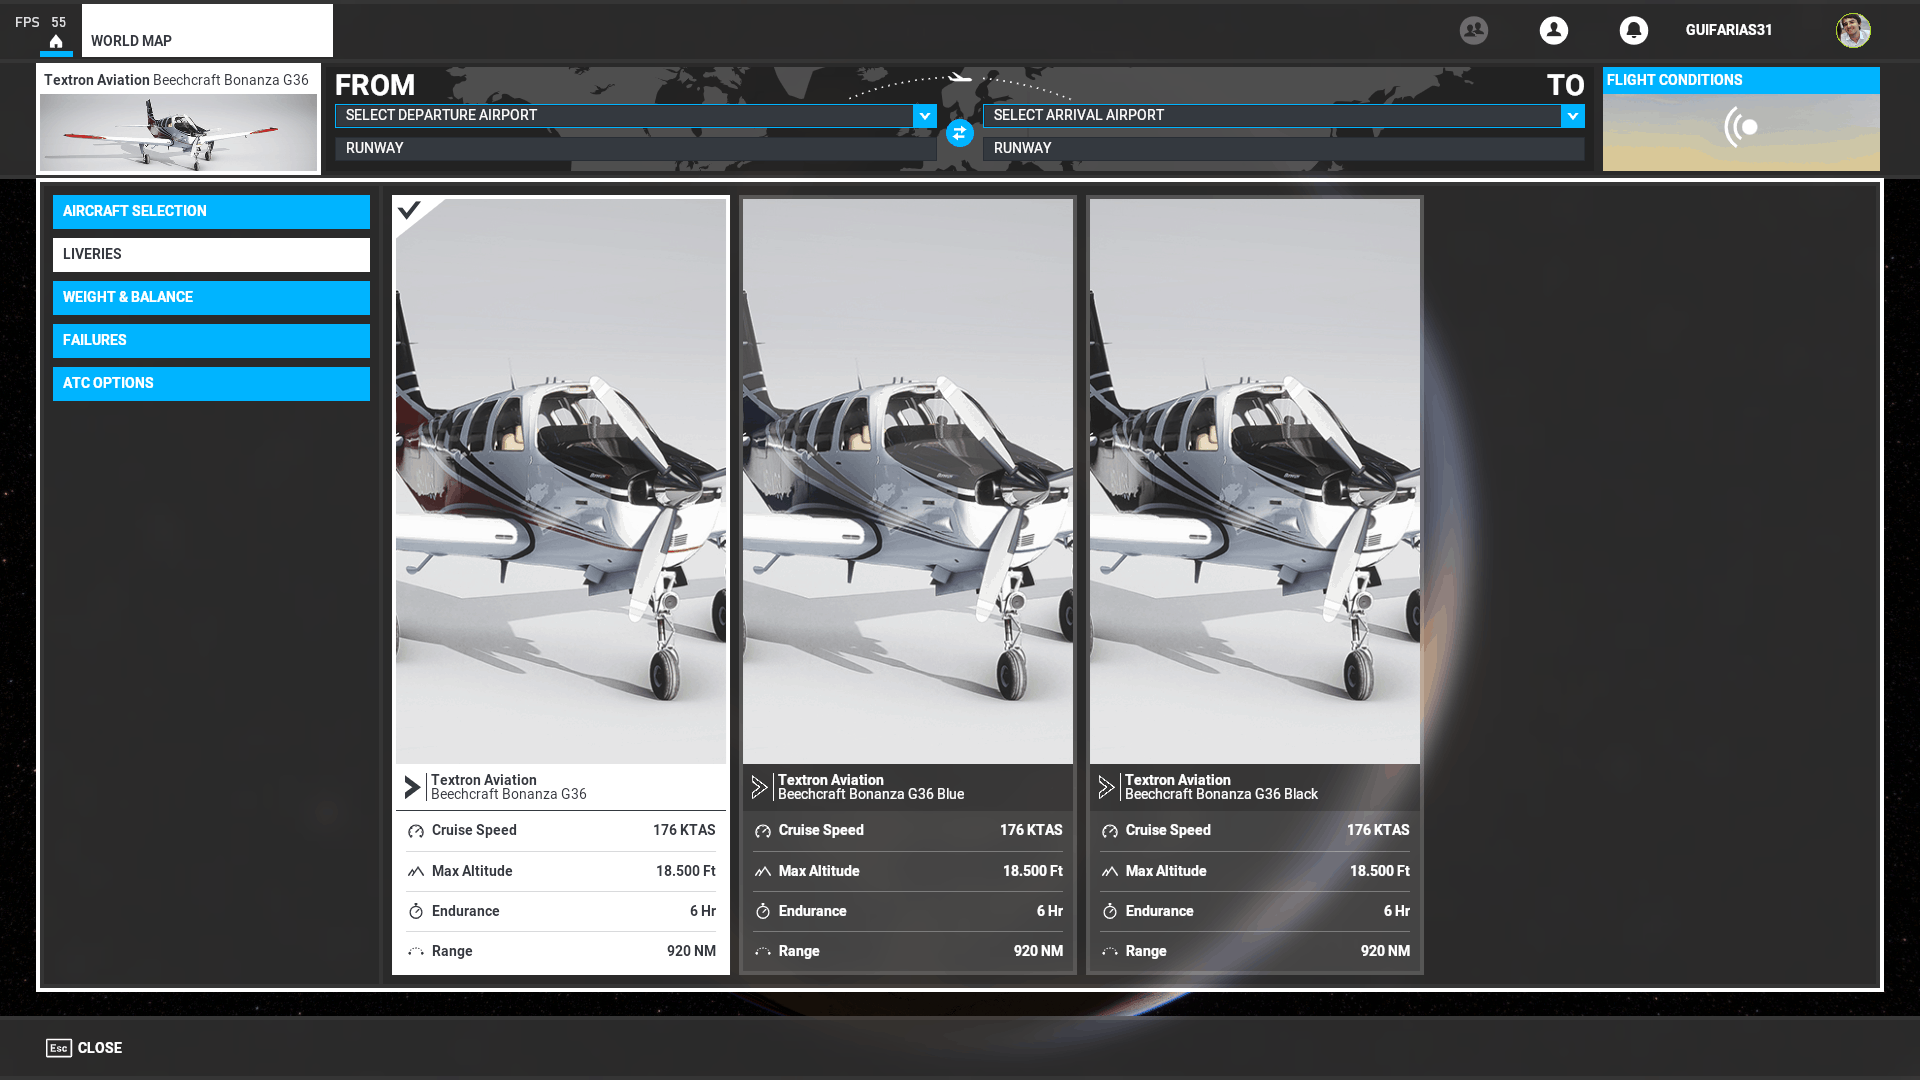Click the Beechcraft Bonanza G36 aircraft thumbnail
Viewport: 1920px width, 1080px height.
point(178,132)
